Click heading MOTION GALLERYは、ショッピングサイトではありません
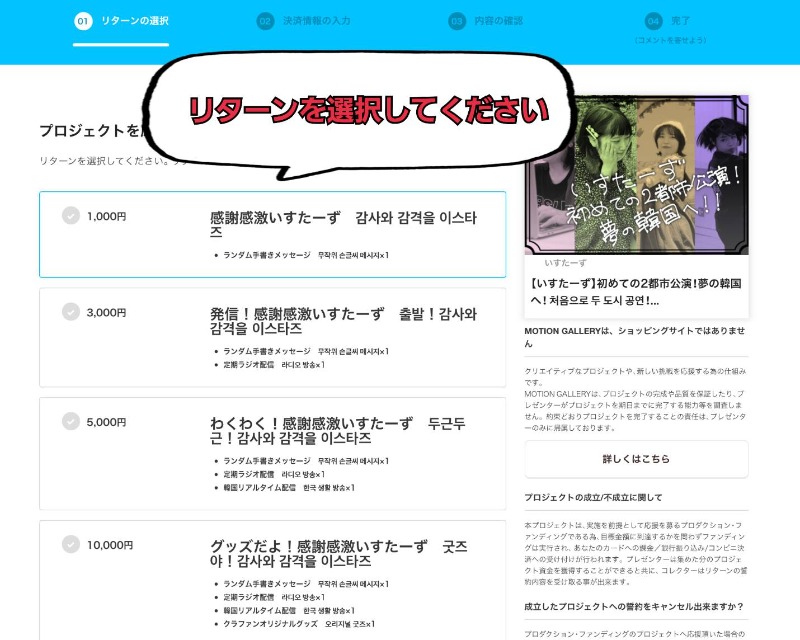The image size is (800, 640). [x=635, y=337]
